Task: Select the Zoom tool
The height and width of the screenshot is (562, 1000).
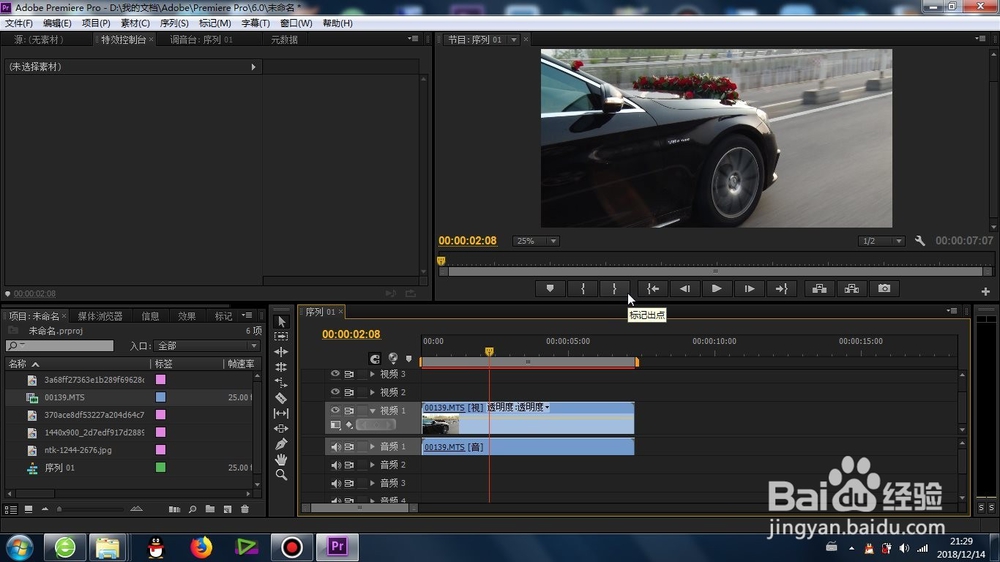Action: pos(281,475)
